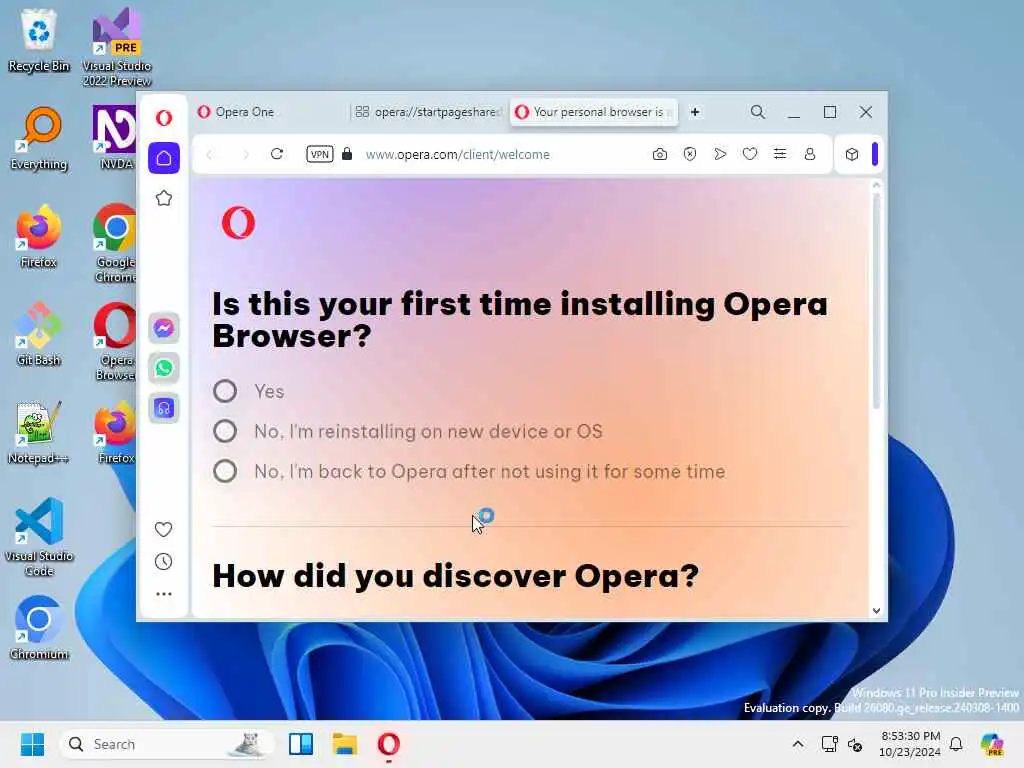Go forward to the next page
The width and height of the screenshot is (1024, 768).
point(246,155)
